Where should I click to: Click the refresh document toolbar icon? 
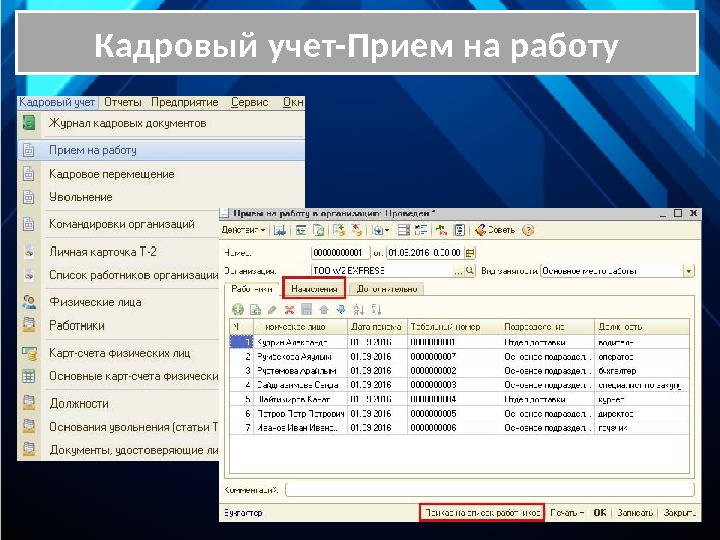pyautogui.click(x=319, y=230)
